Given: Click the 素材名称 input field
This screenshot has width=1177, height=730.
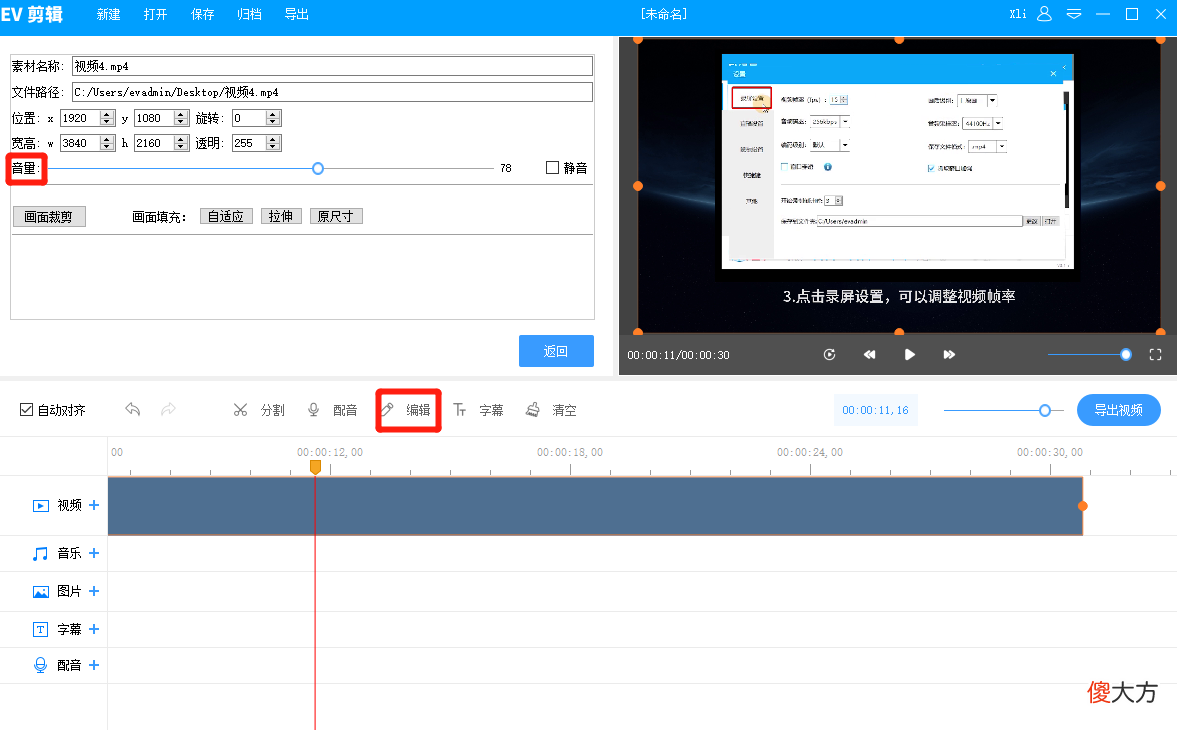Looking at the screenshot, I should click(333, 66).
